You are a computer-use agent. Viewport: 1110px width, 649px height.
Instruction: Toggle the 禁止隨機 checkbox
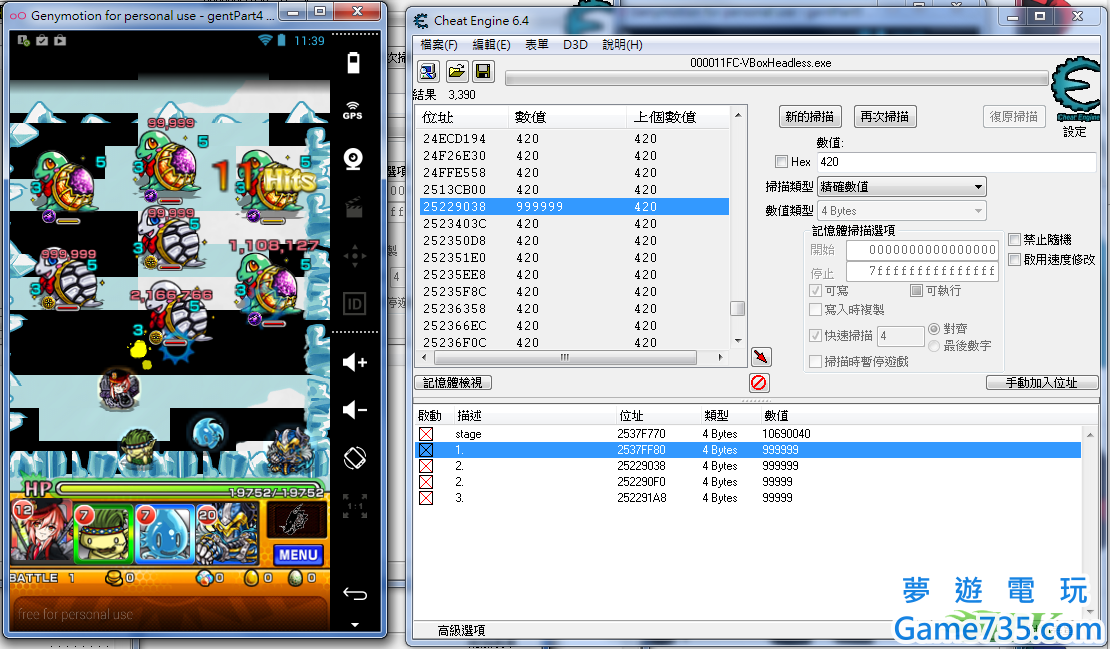point(1015,240)
